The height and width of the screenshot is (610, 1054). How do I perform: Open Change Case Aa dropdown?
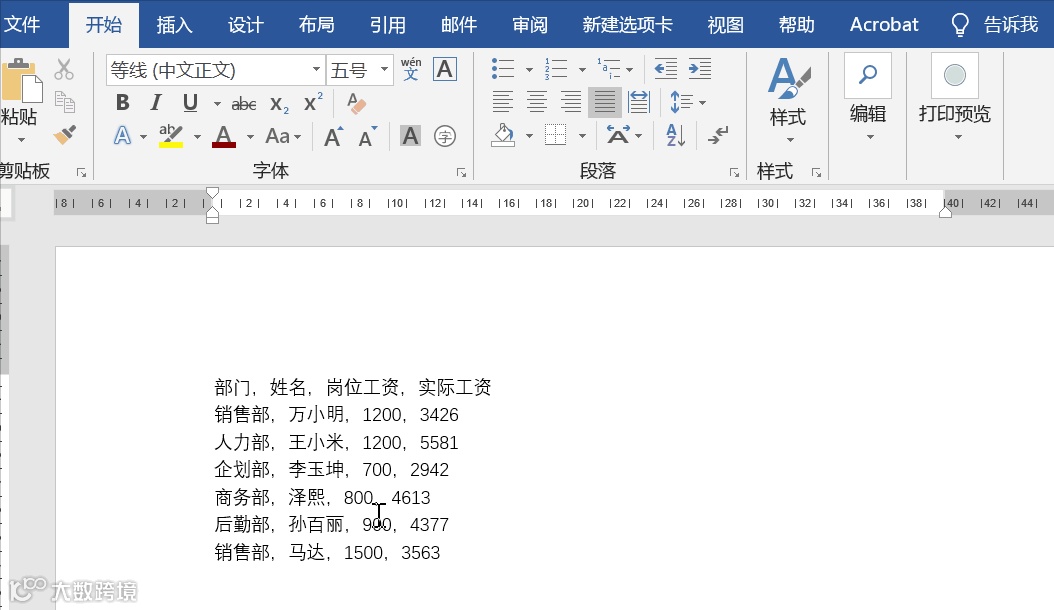point(282,137)
